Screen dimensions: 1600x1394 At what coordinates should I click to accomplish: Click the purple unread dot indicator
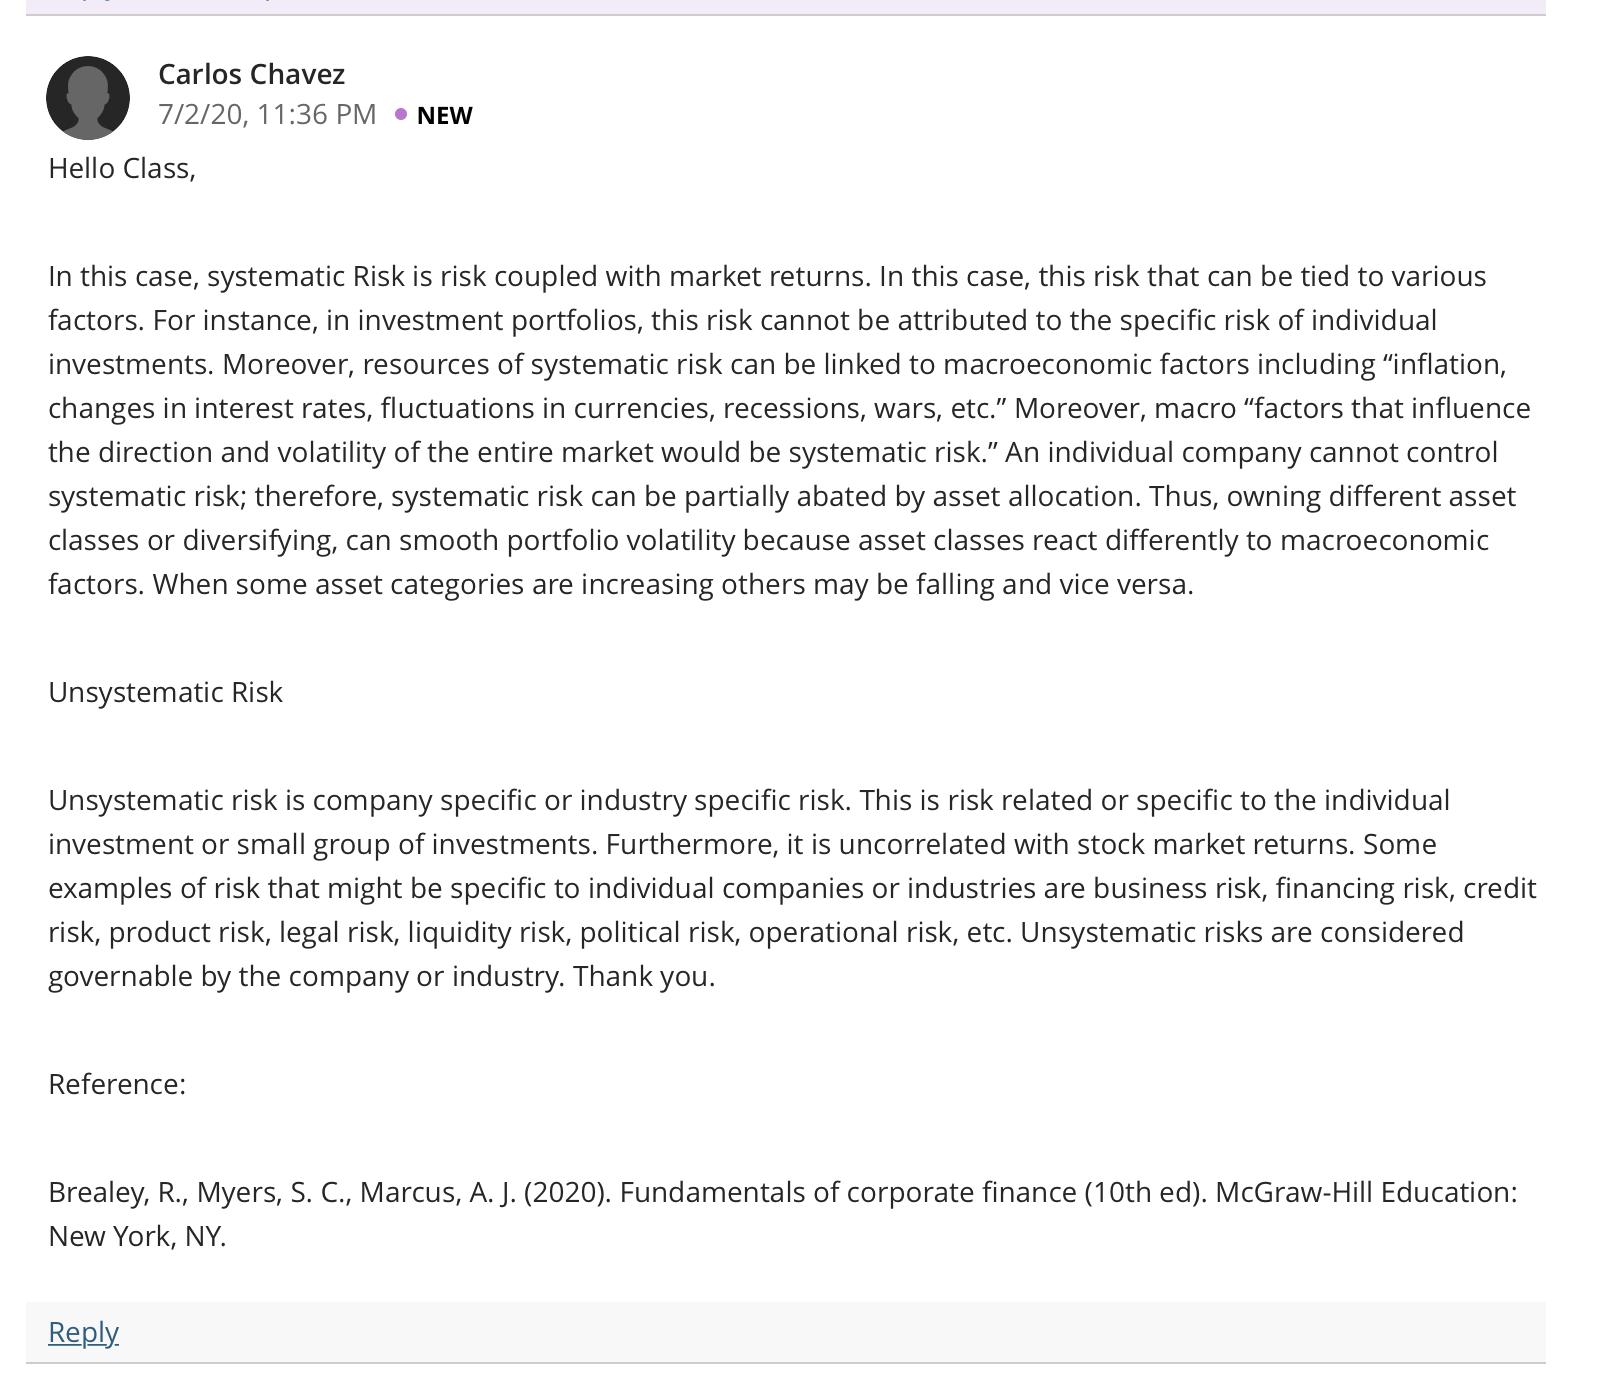pyautogui.click(x=401, y=114)
